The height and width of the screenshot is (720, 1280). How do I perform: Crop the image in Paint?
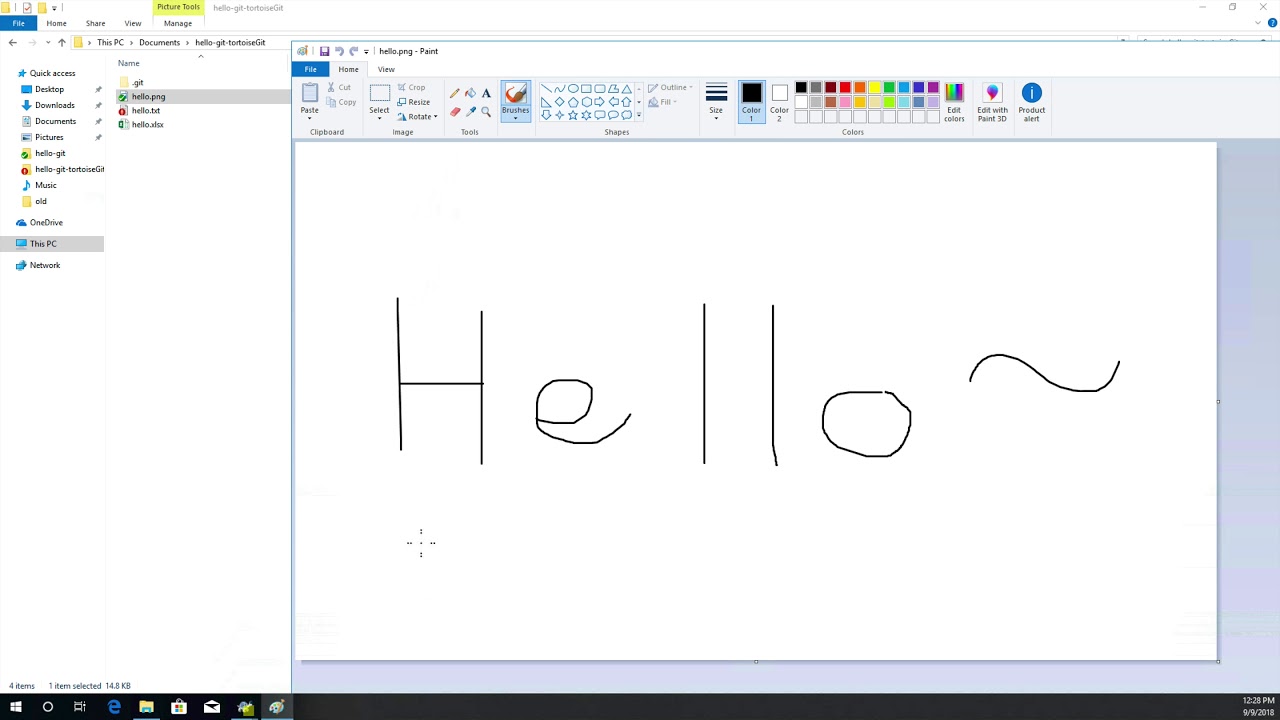[x=411, y=88]
